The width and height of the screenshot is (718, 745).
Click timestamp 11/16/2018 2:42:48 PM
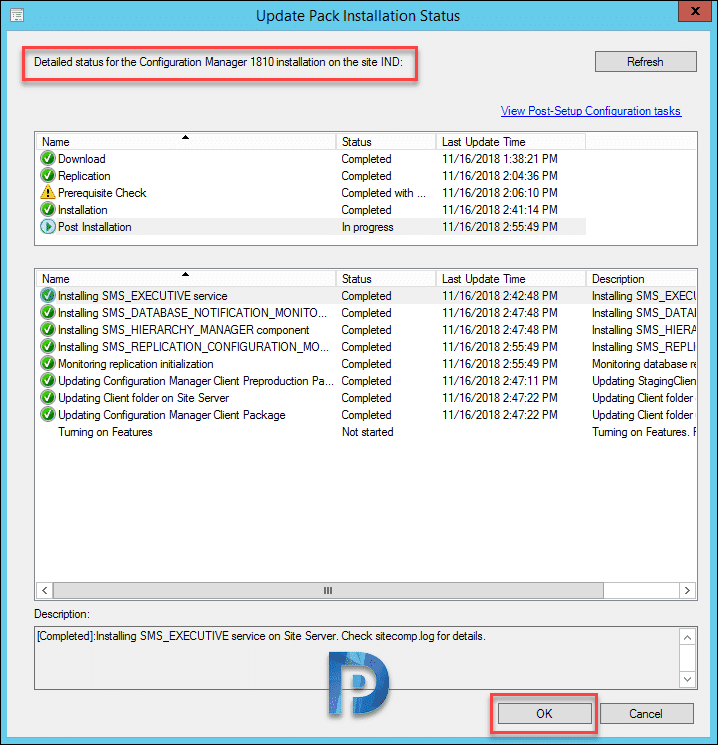click(x=499, y=296)
